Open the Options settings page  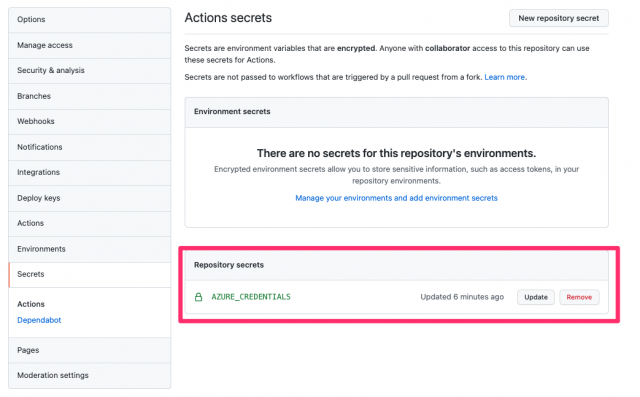pos(89,20)
